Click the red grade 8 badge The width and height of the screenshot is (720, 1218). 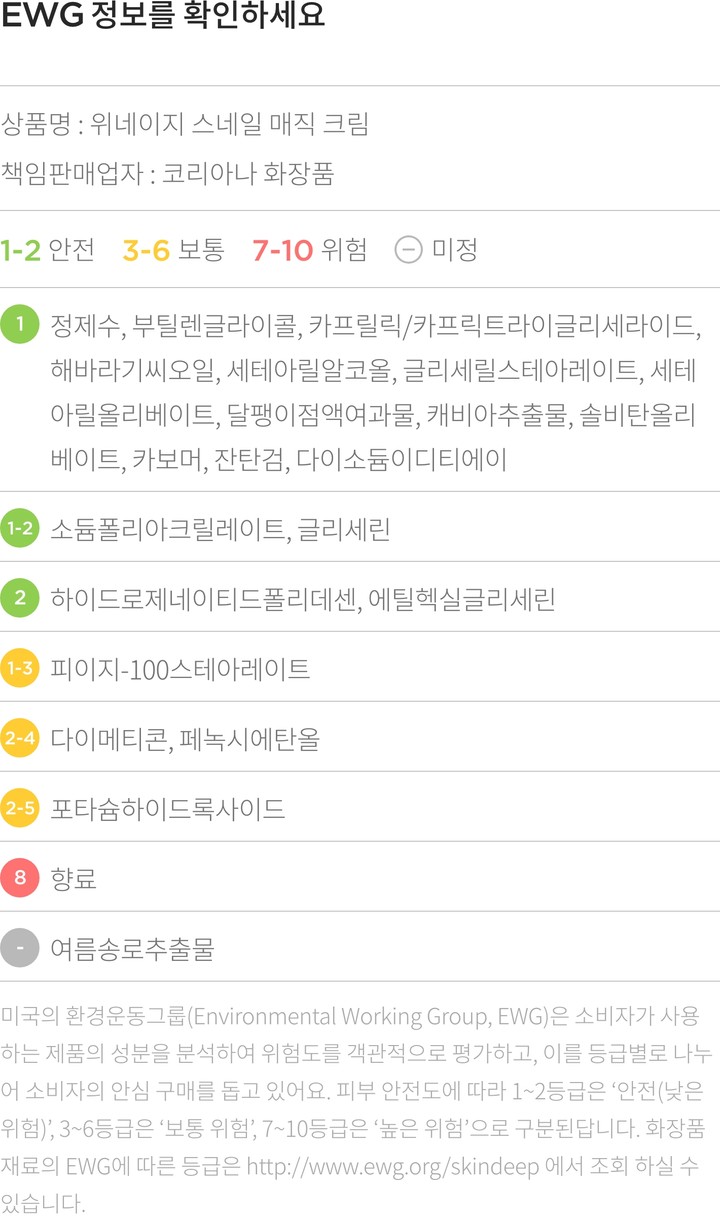tap(20, 878)
